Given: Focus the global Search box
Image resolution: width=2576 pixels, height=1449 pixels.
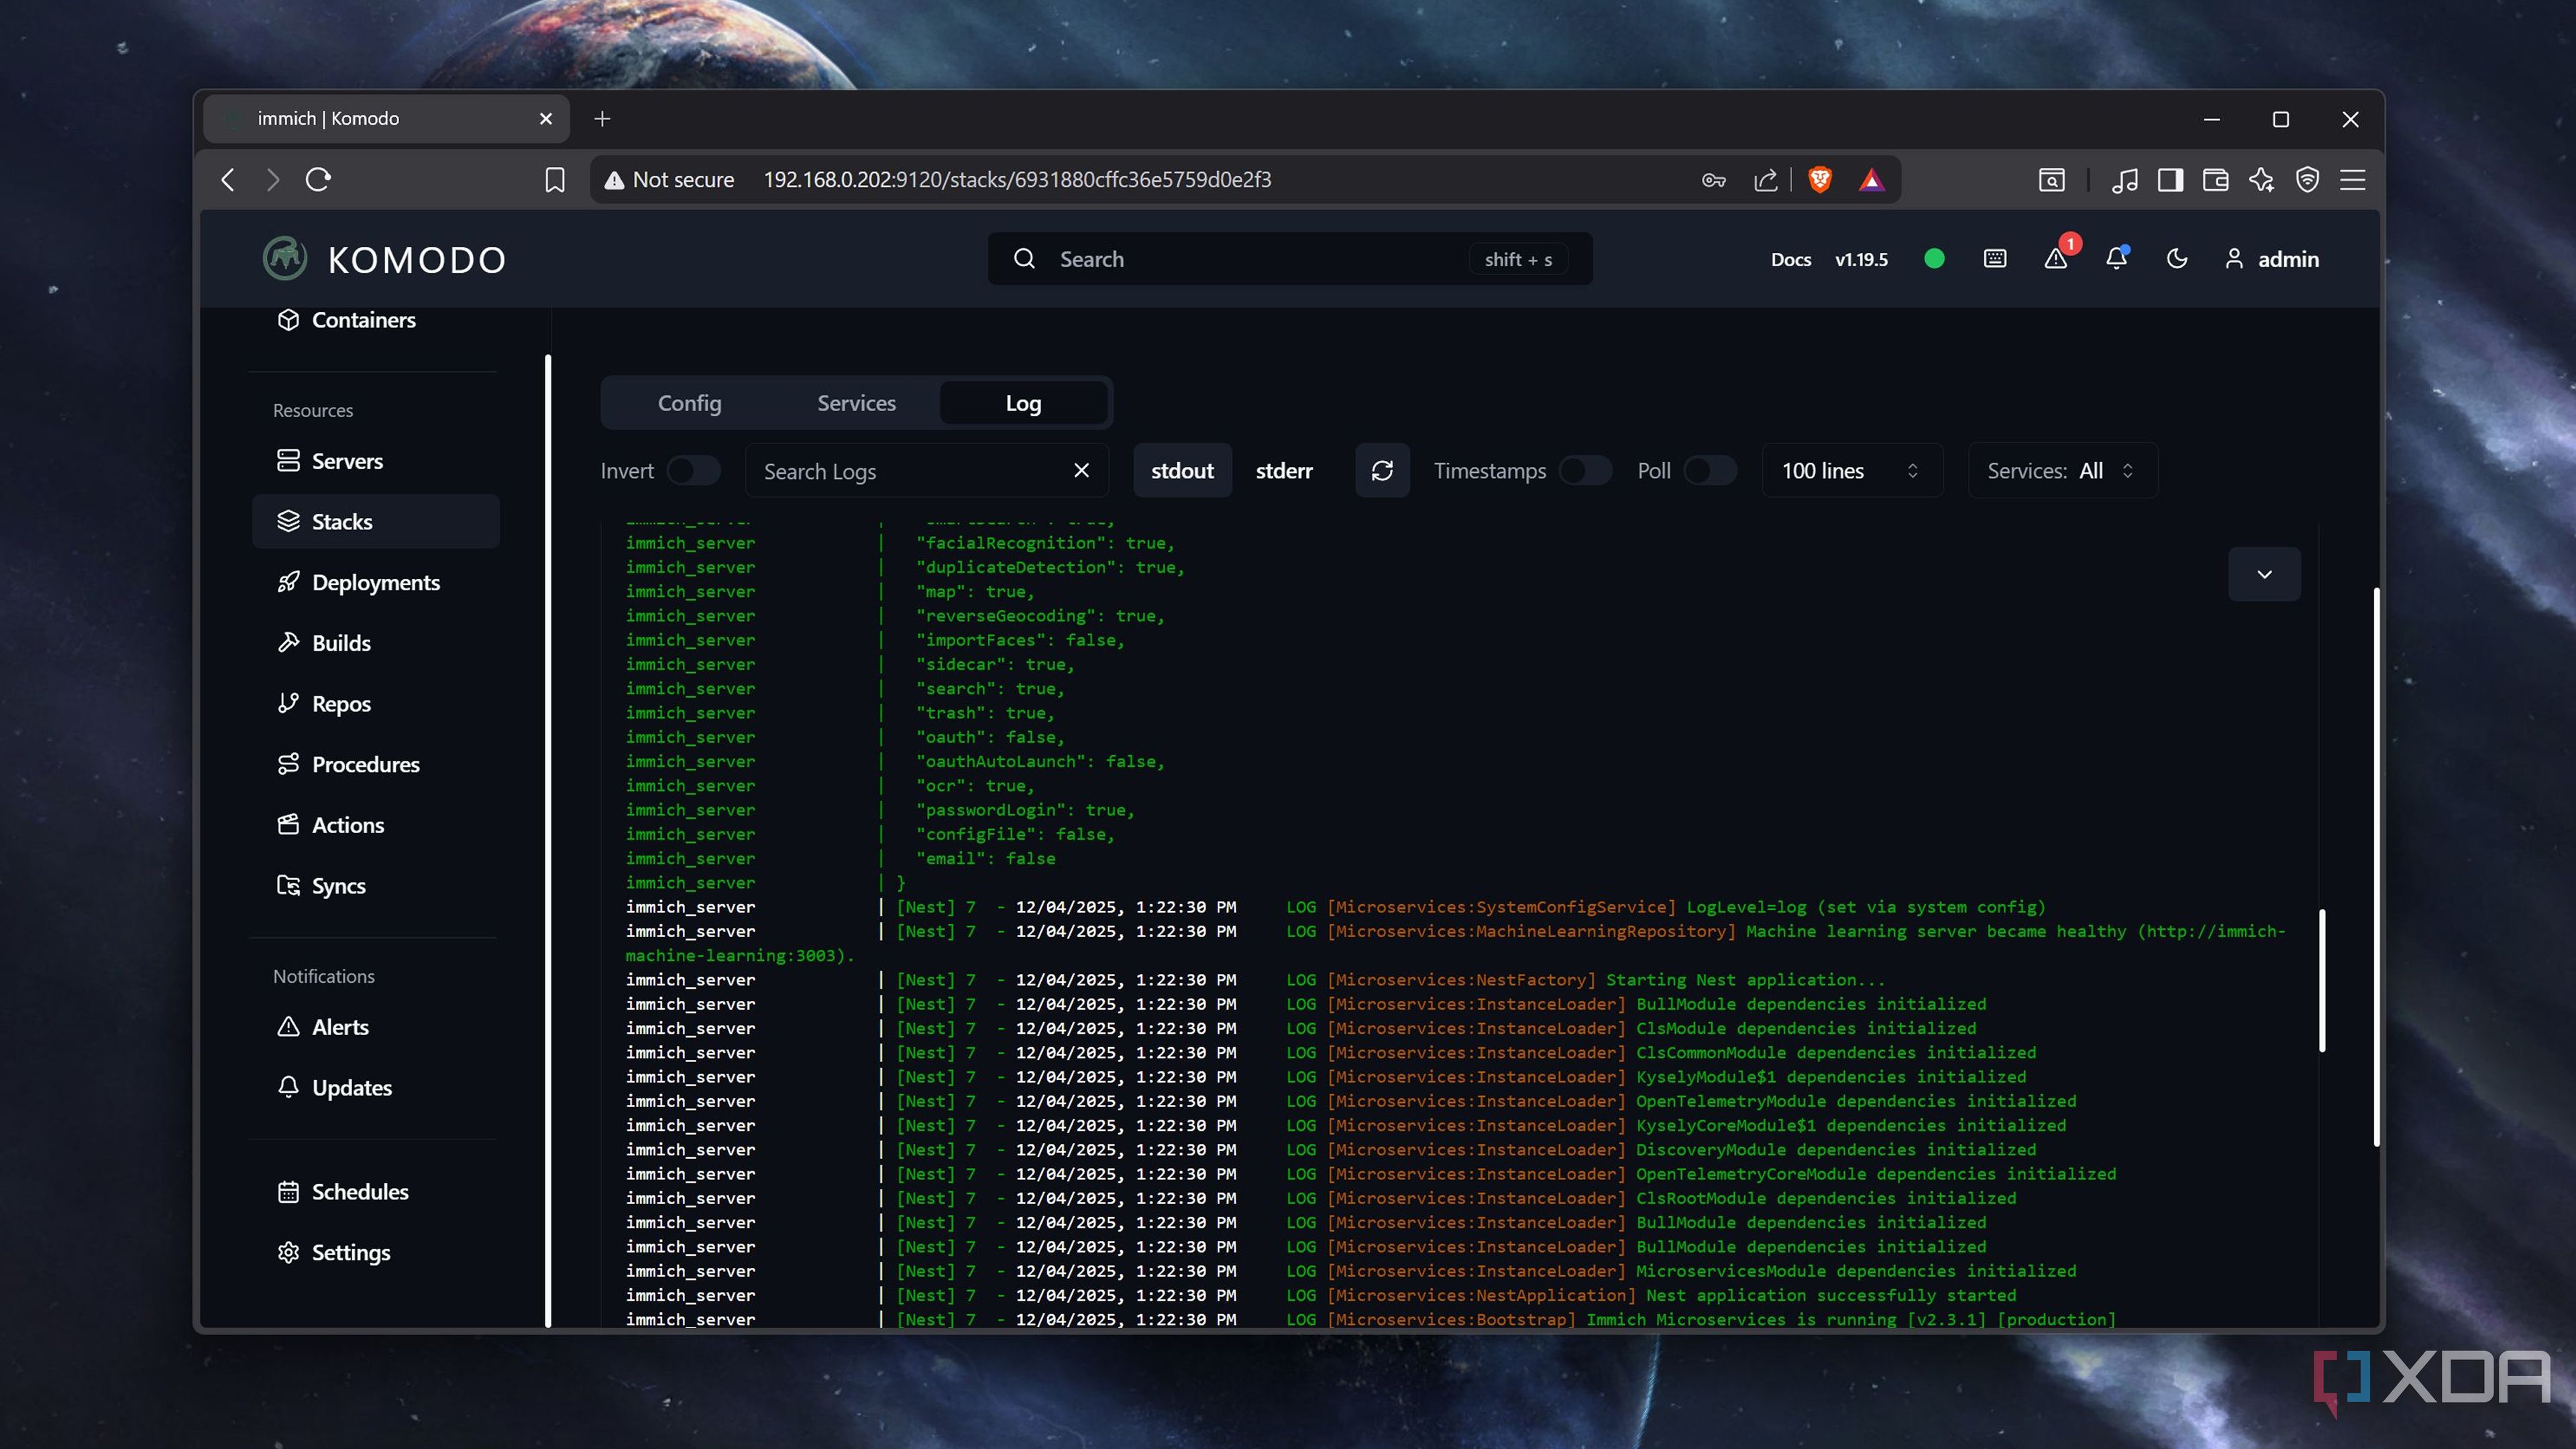Looking at the screenshot, I should (1290, 259).
